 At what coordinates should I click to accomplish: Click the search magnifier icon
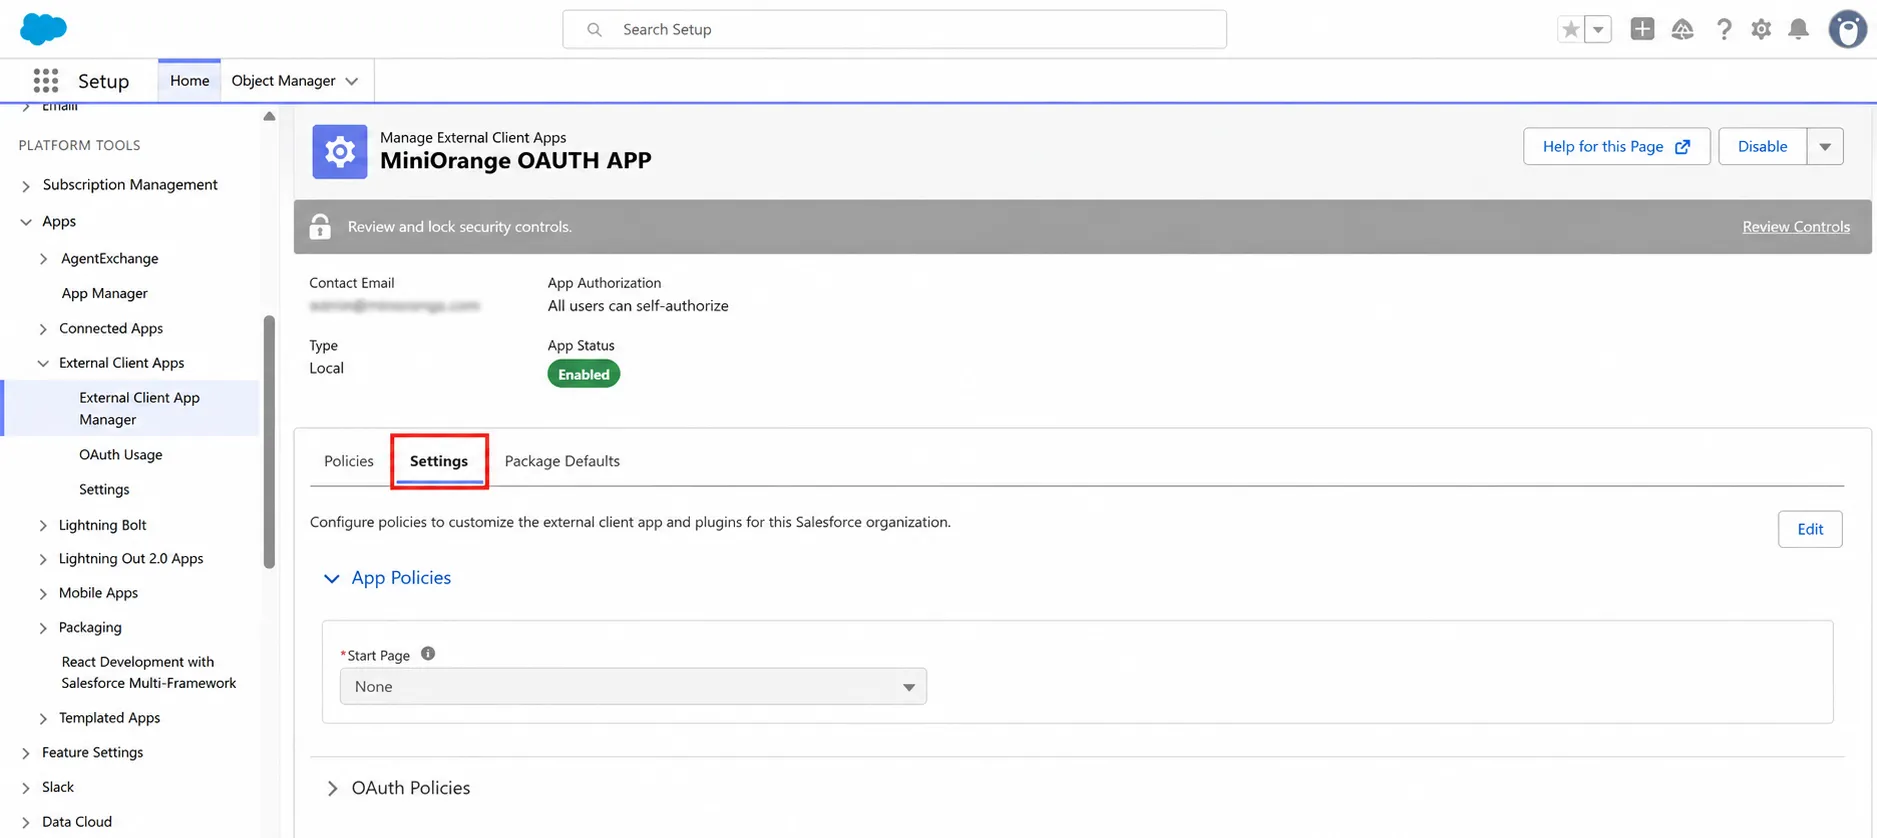tap(594, 30)
